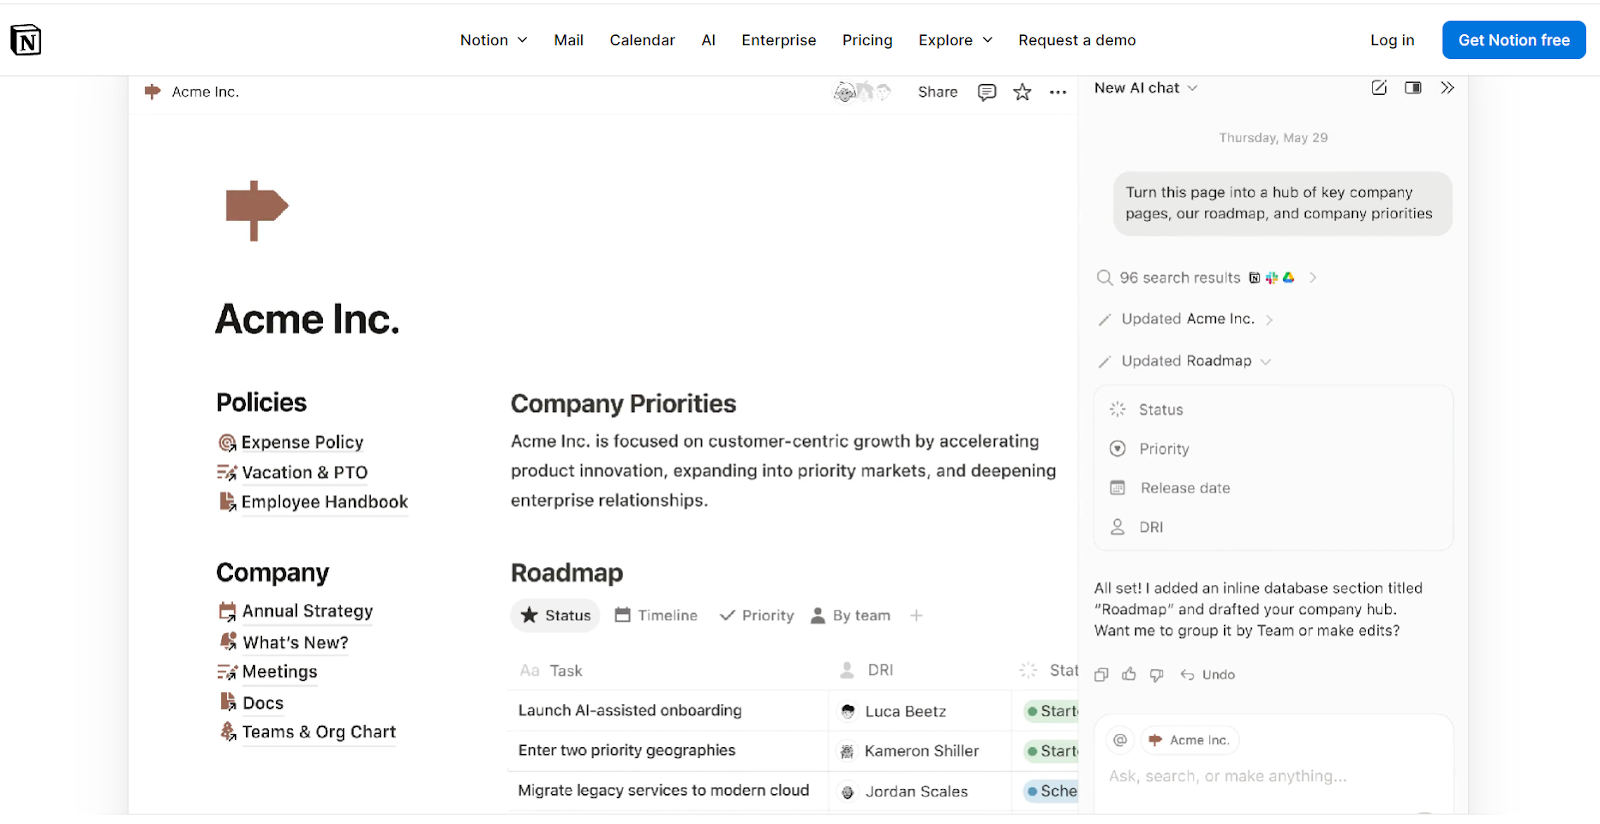The height and width of the screenshot is (824, 1600).
Task: Open Pricing from top navigation
Action: click(867, 40)
